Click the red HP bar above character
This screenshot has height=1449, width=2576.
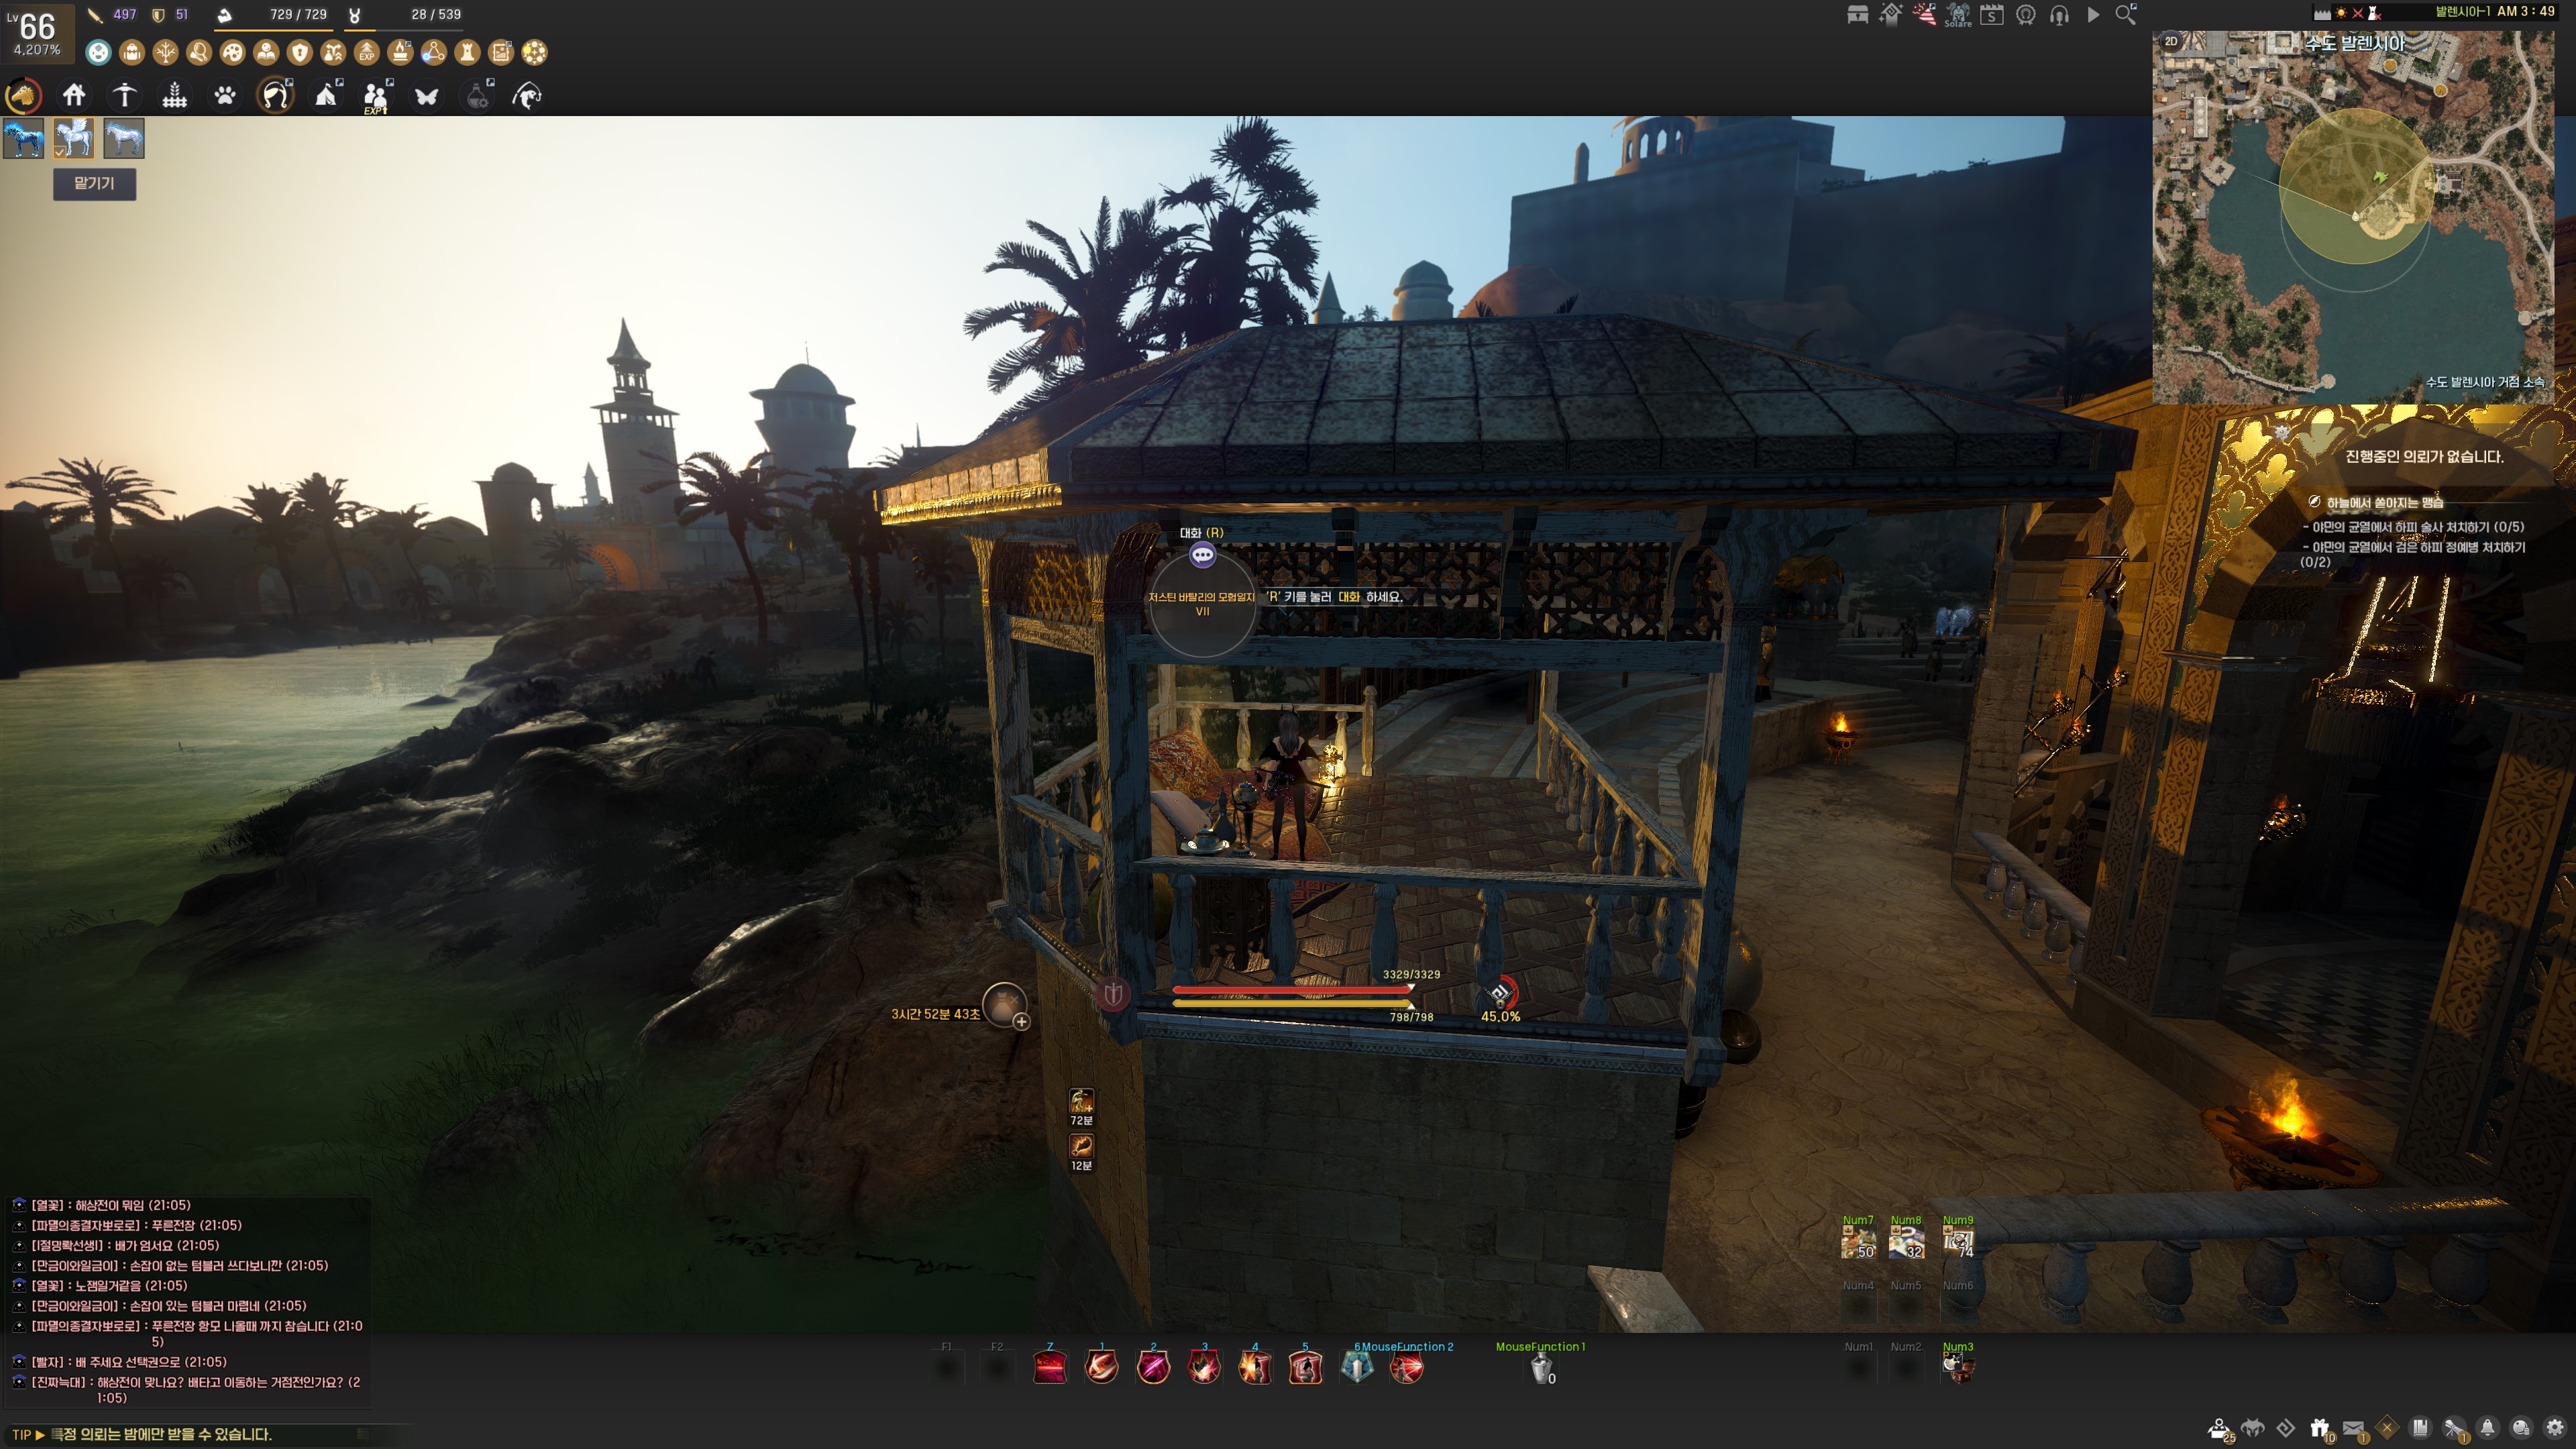1291,989
